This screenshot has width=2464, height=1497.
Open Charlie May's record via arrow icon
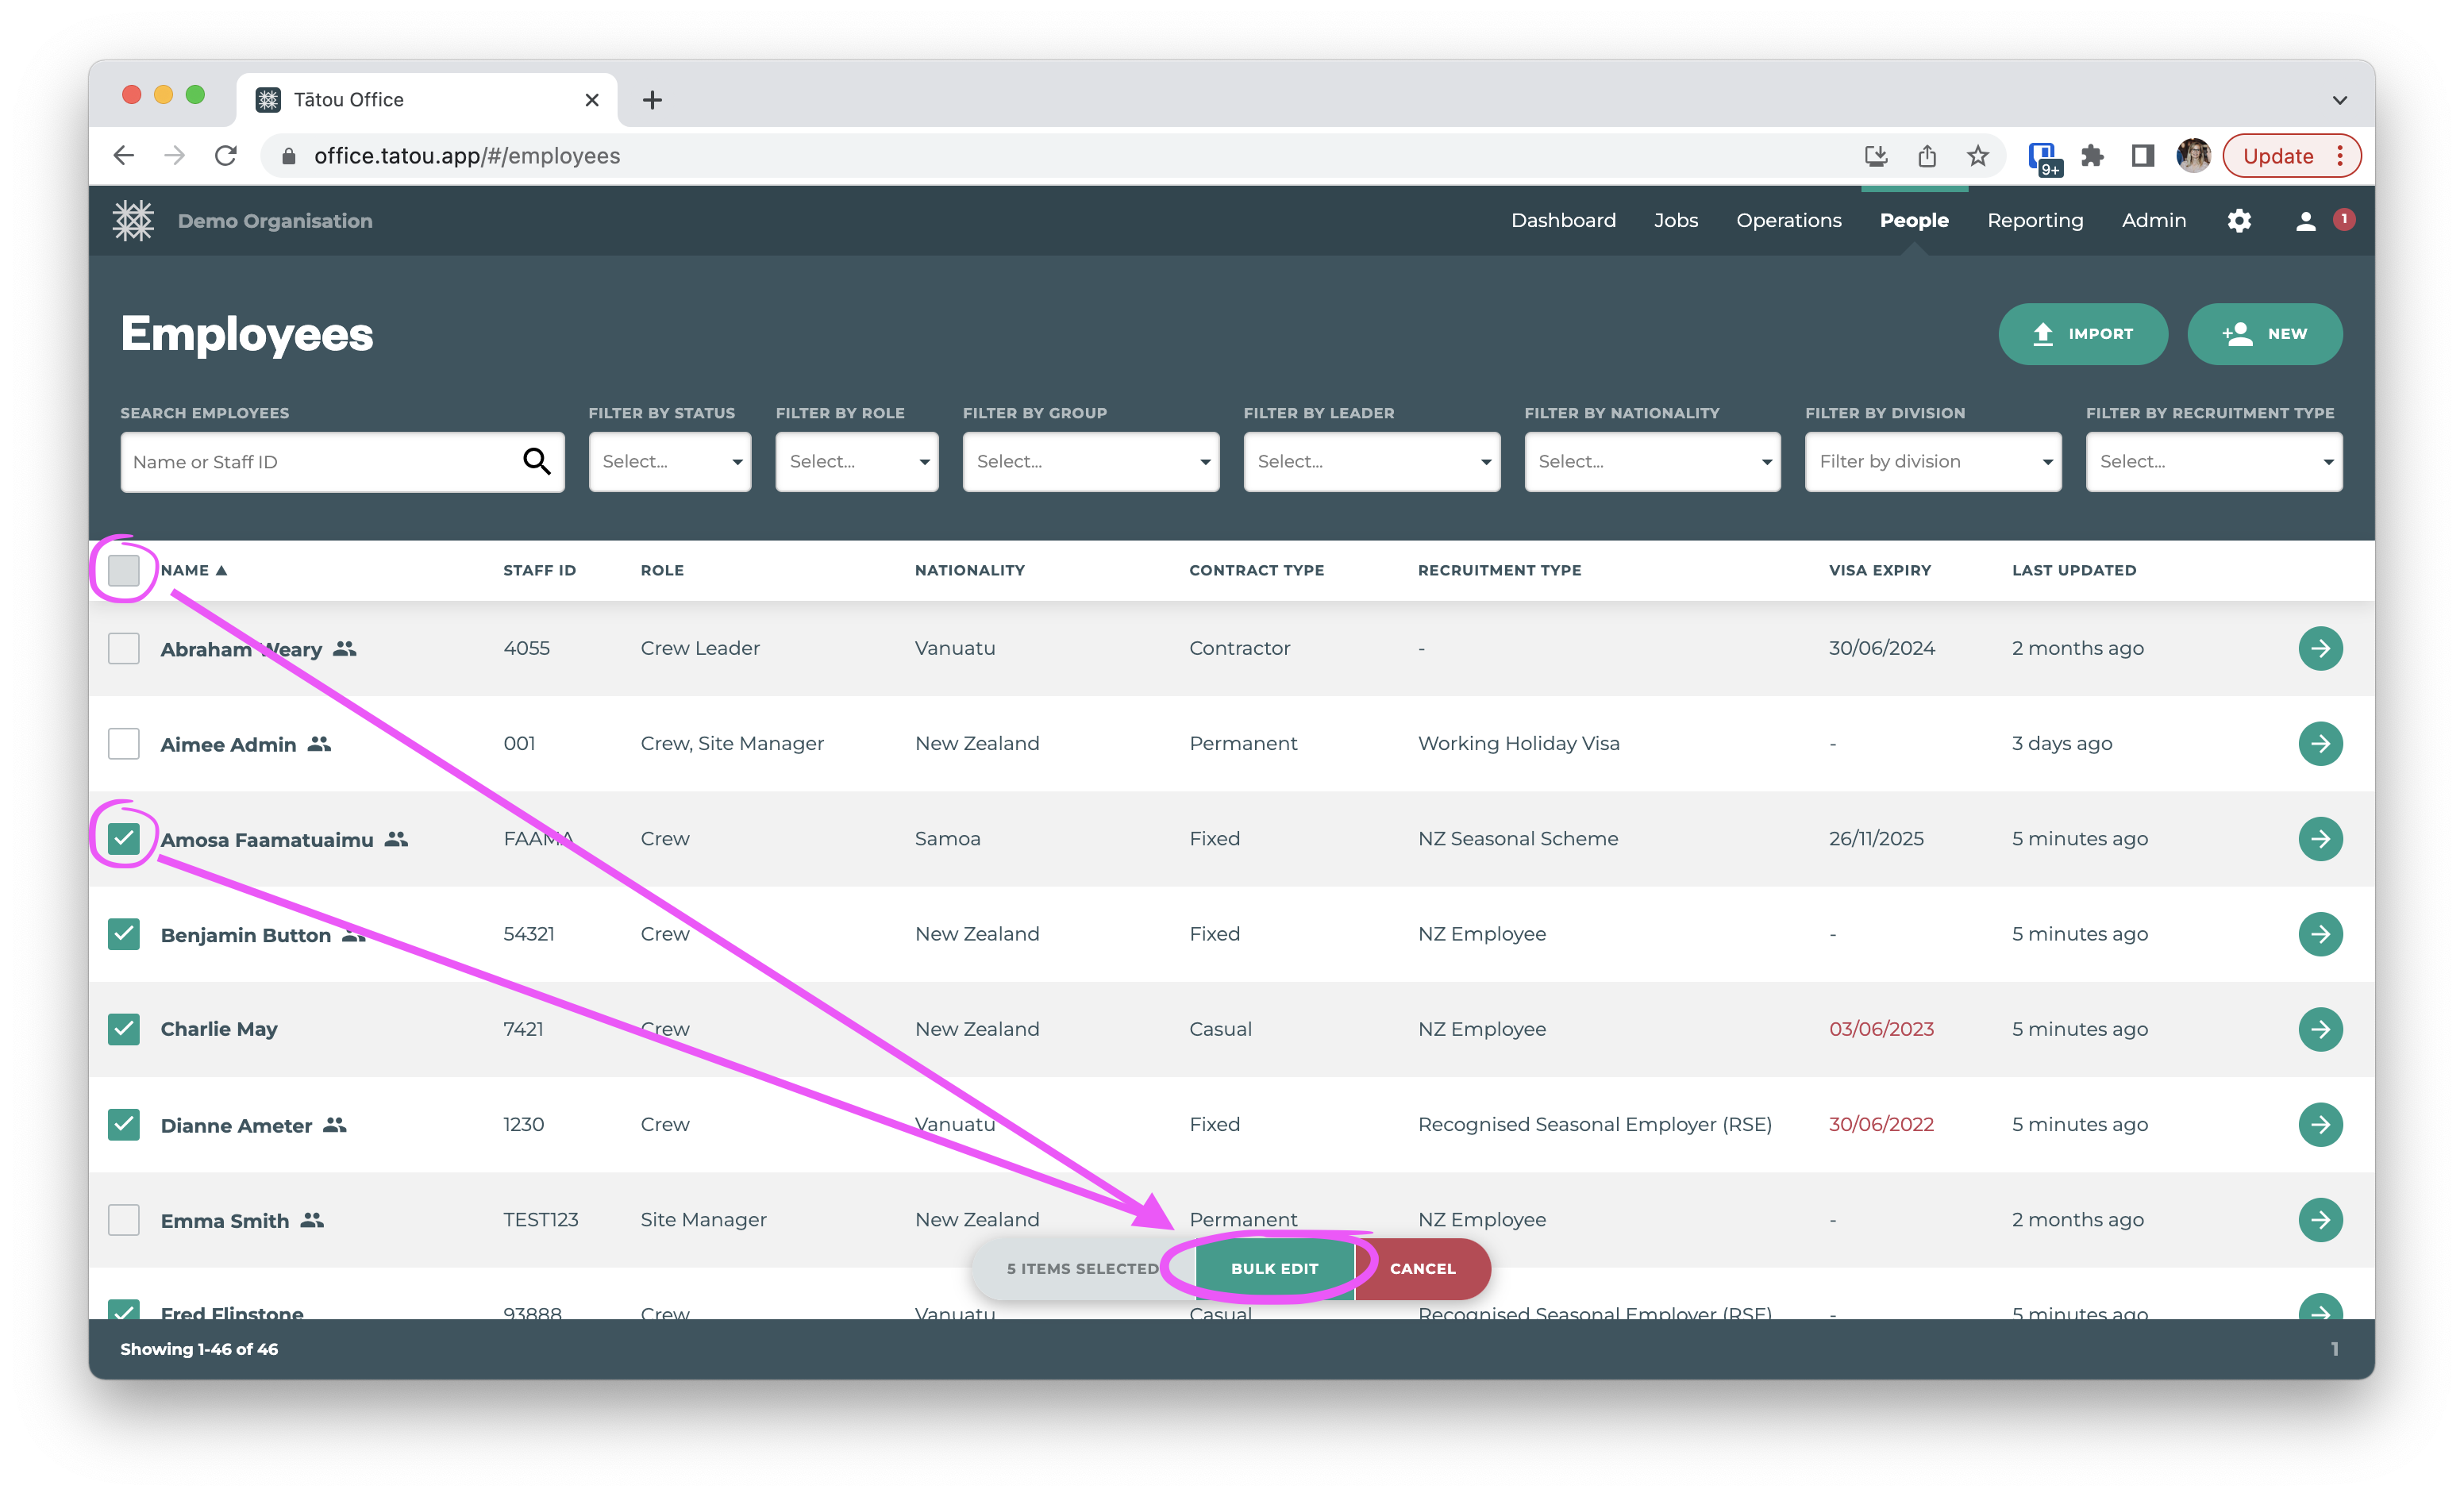tap(2320, 1029)
